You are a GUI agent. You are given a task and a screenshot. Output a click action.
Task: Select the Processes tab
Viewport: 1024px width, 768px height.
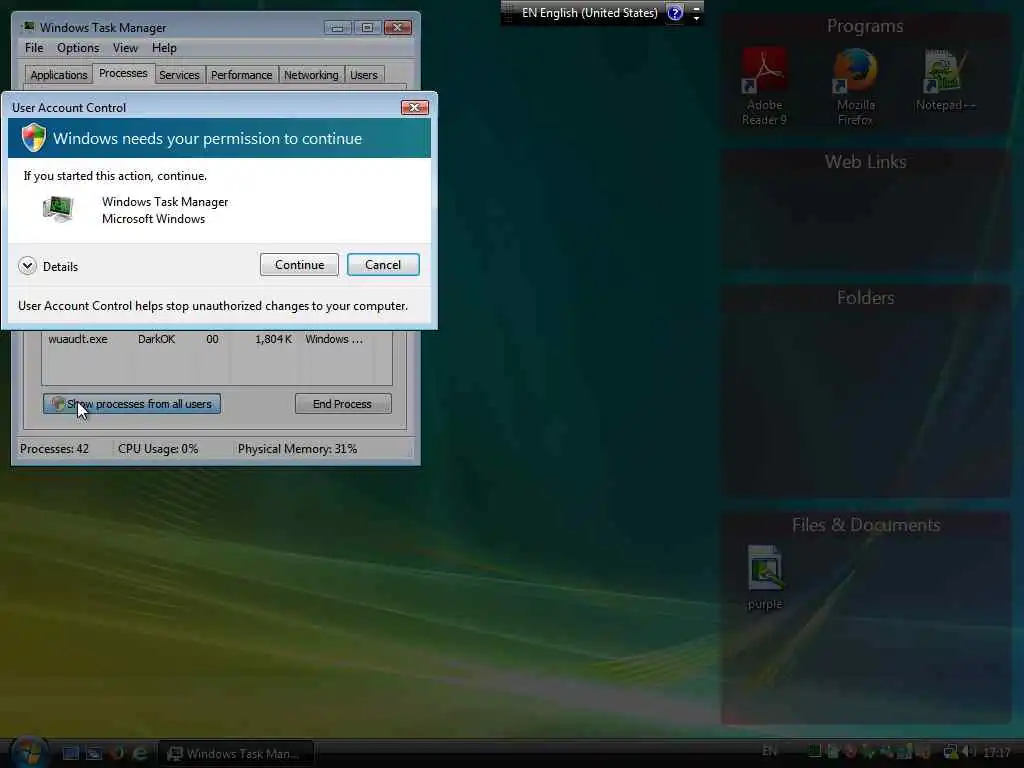pyautogui.click(x=123, y=73)
